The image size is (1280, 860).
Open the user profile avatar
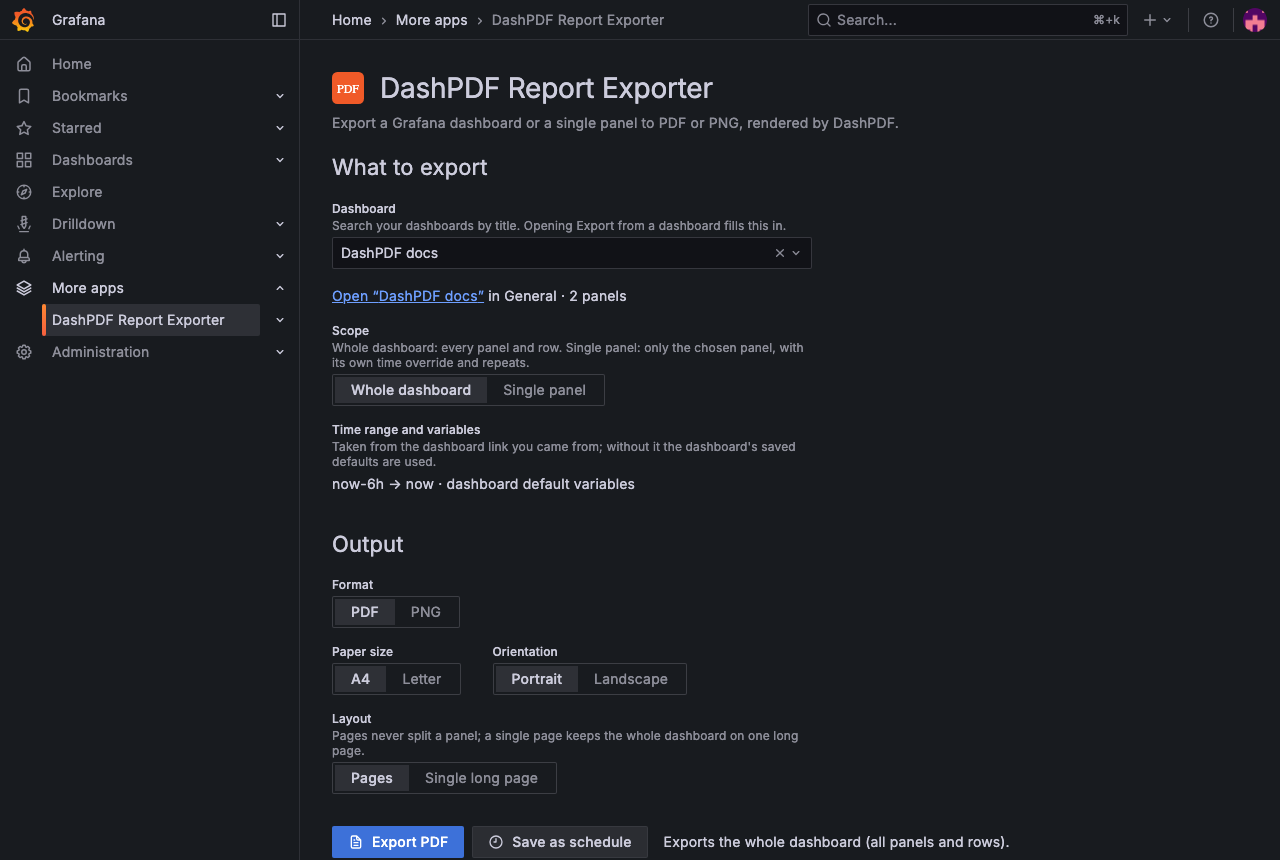point(1255,20)
